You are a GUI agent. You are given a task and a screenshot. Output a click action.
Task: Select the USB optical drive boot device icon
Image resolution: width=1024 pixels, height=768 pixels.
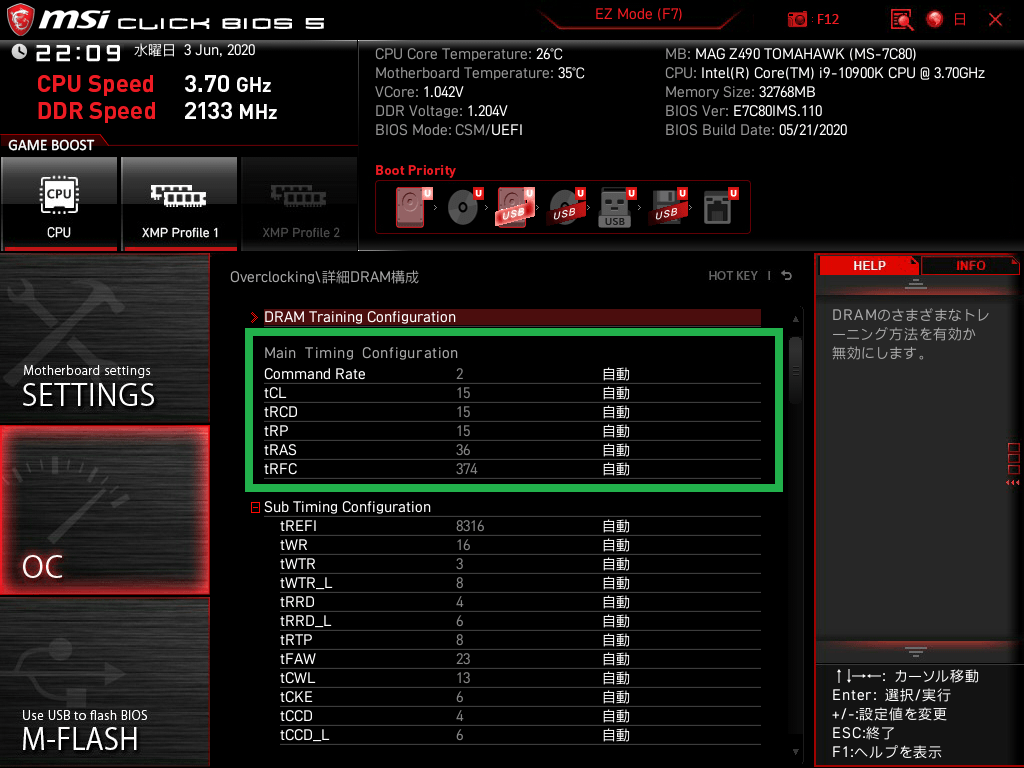(566, 207)
